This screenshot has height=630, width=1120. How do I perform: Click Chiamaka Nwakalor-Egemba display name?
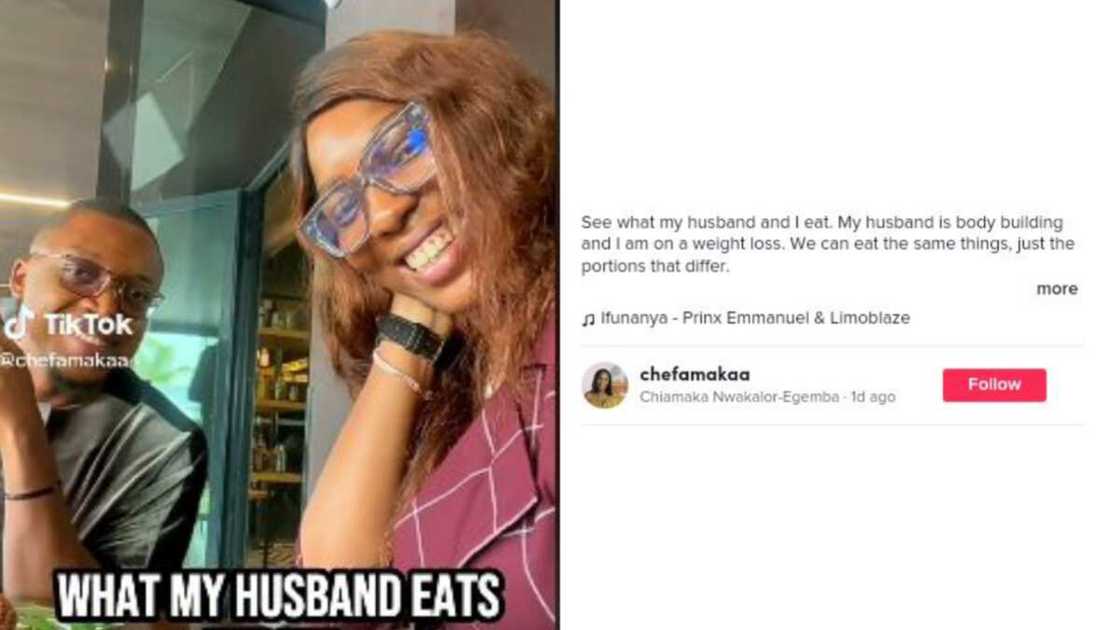[x=739, y=396]
